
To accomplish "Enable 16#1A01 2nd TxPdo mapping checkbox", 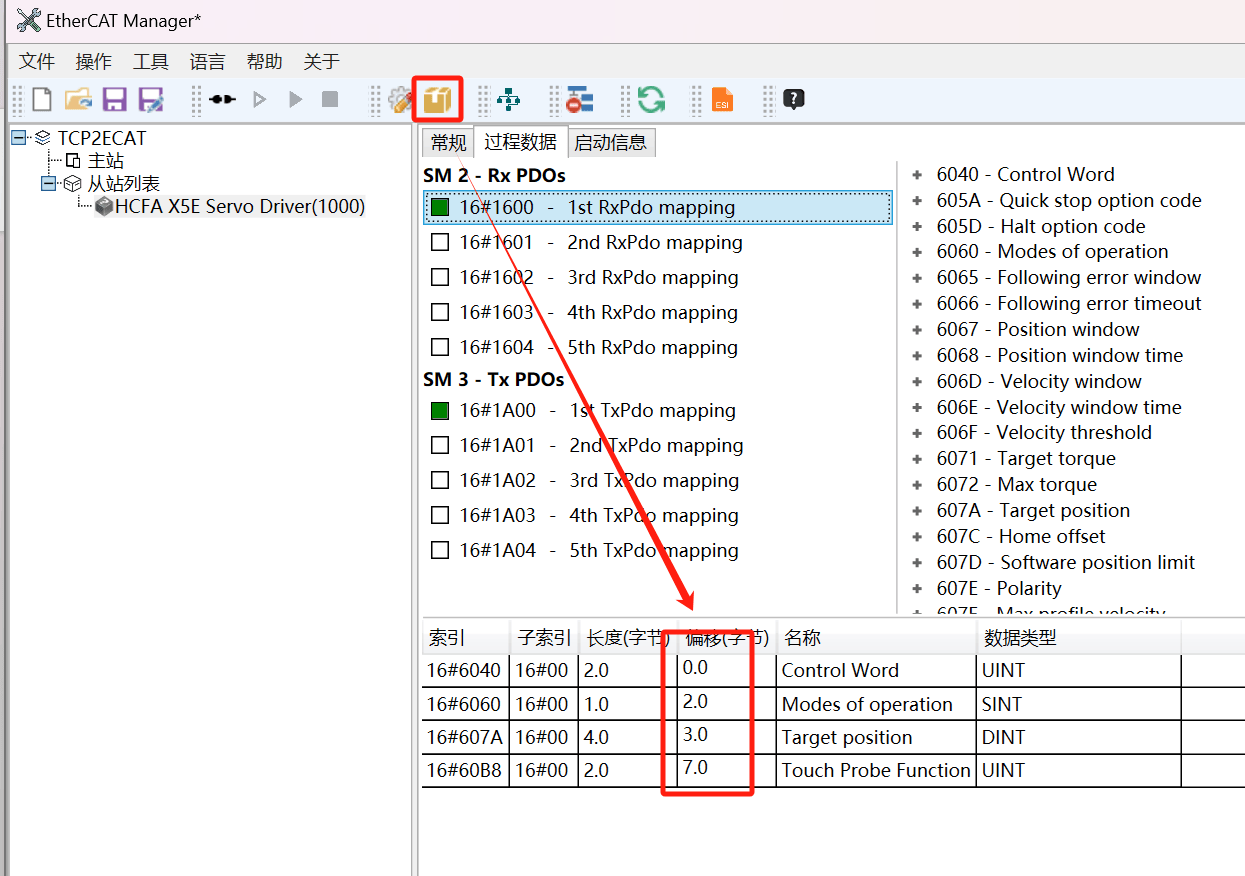I will pos(440,445).
